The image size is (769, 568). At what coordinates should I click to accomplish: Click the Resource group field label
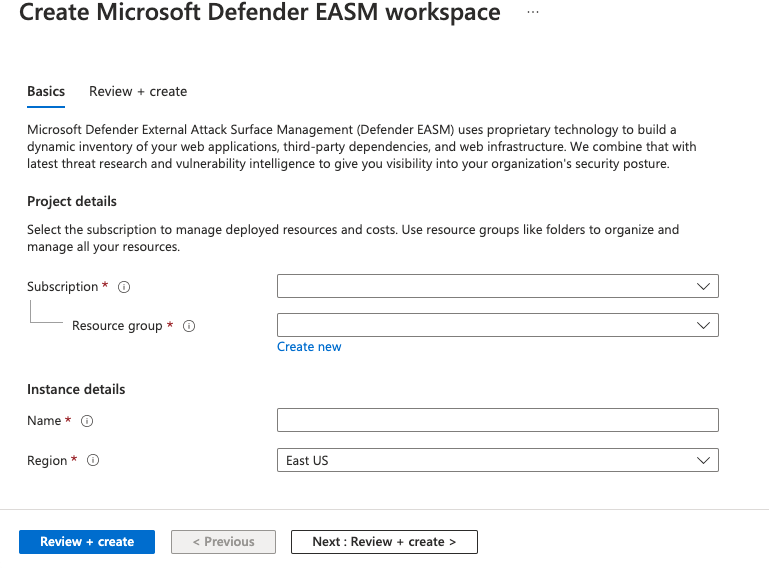116,326
